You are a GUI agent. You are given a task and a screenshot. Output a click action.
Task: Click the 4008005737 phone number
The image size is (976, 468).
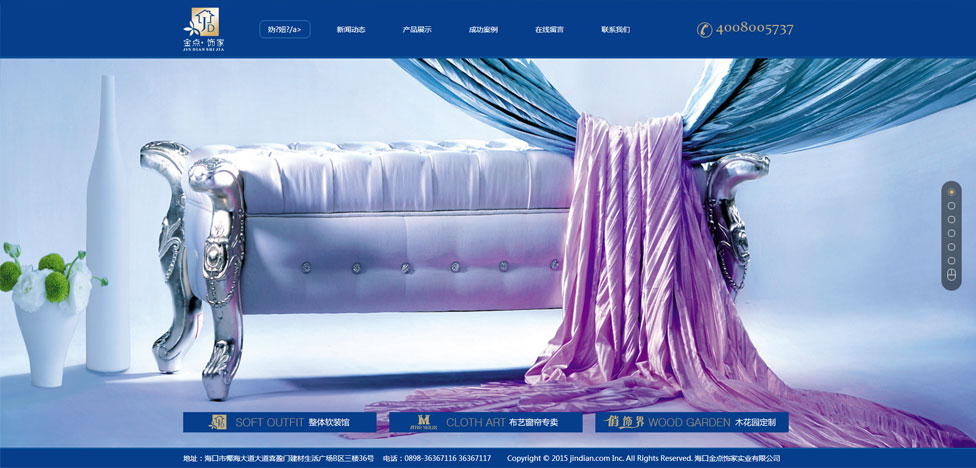(754, 29)
